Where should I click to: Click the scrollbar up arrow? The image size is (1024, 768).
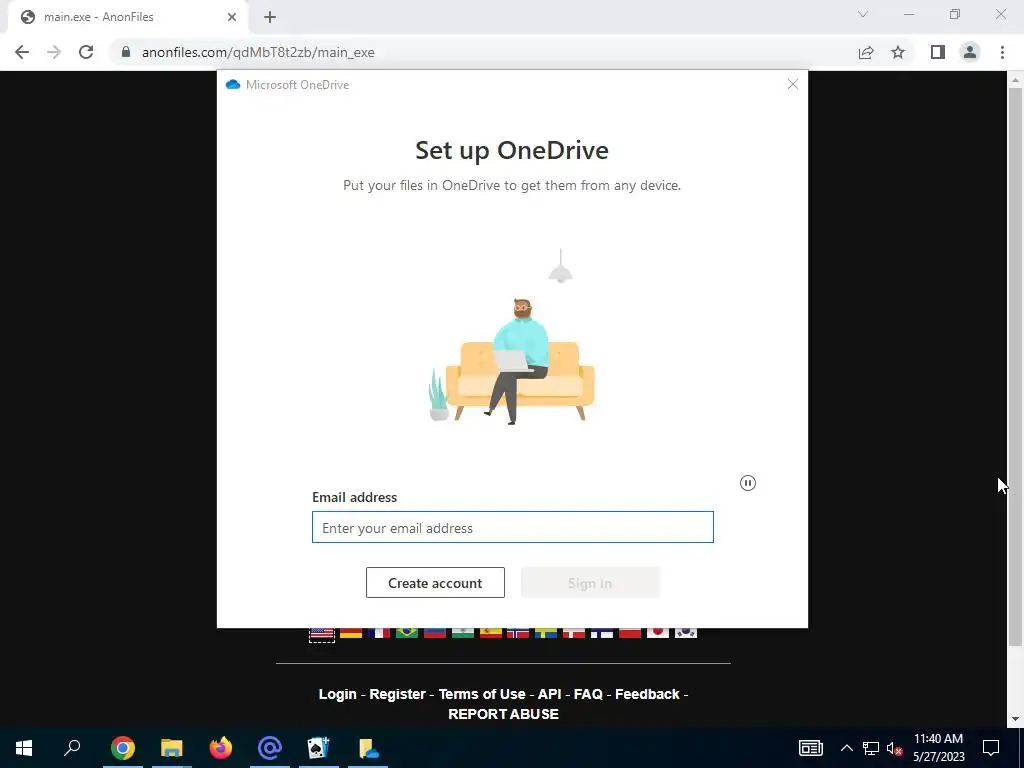pyautogui.click(x=1015, y=80)
